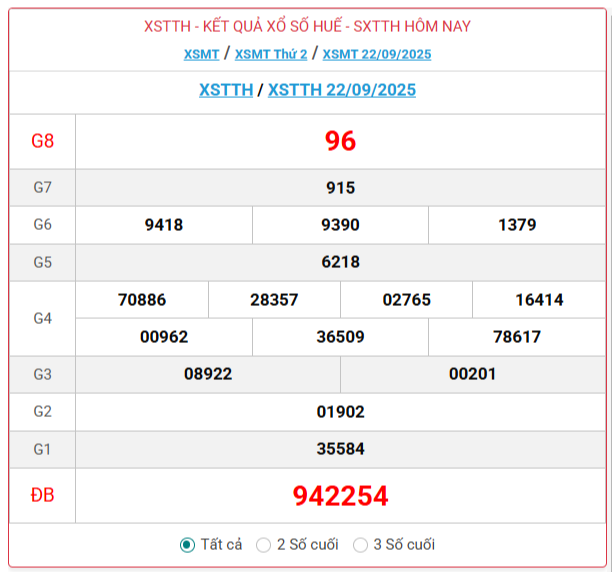Click the G6 number 9418

[164, 225]
